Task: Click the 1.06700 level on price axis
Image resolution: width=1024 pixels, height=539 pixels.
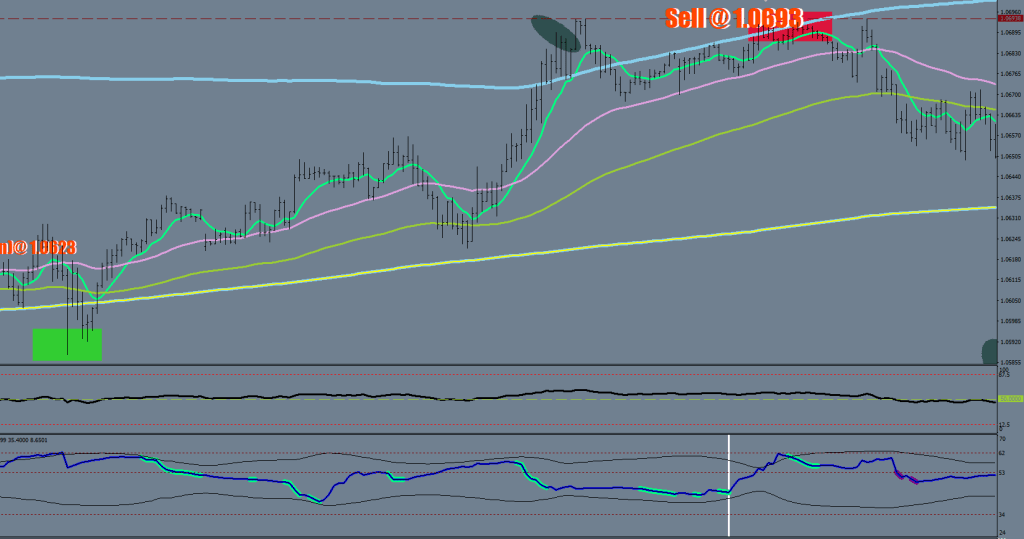Action: tap(1010, 94)
